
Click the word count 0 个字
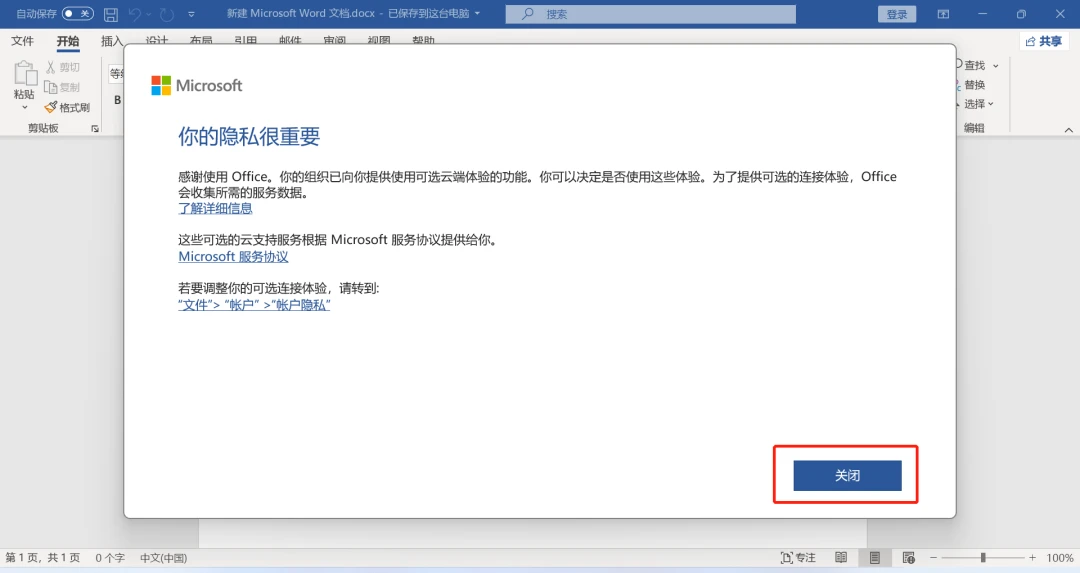(110, 558)
